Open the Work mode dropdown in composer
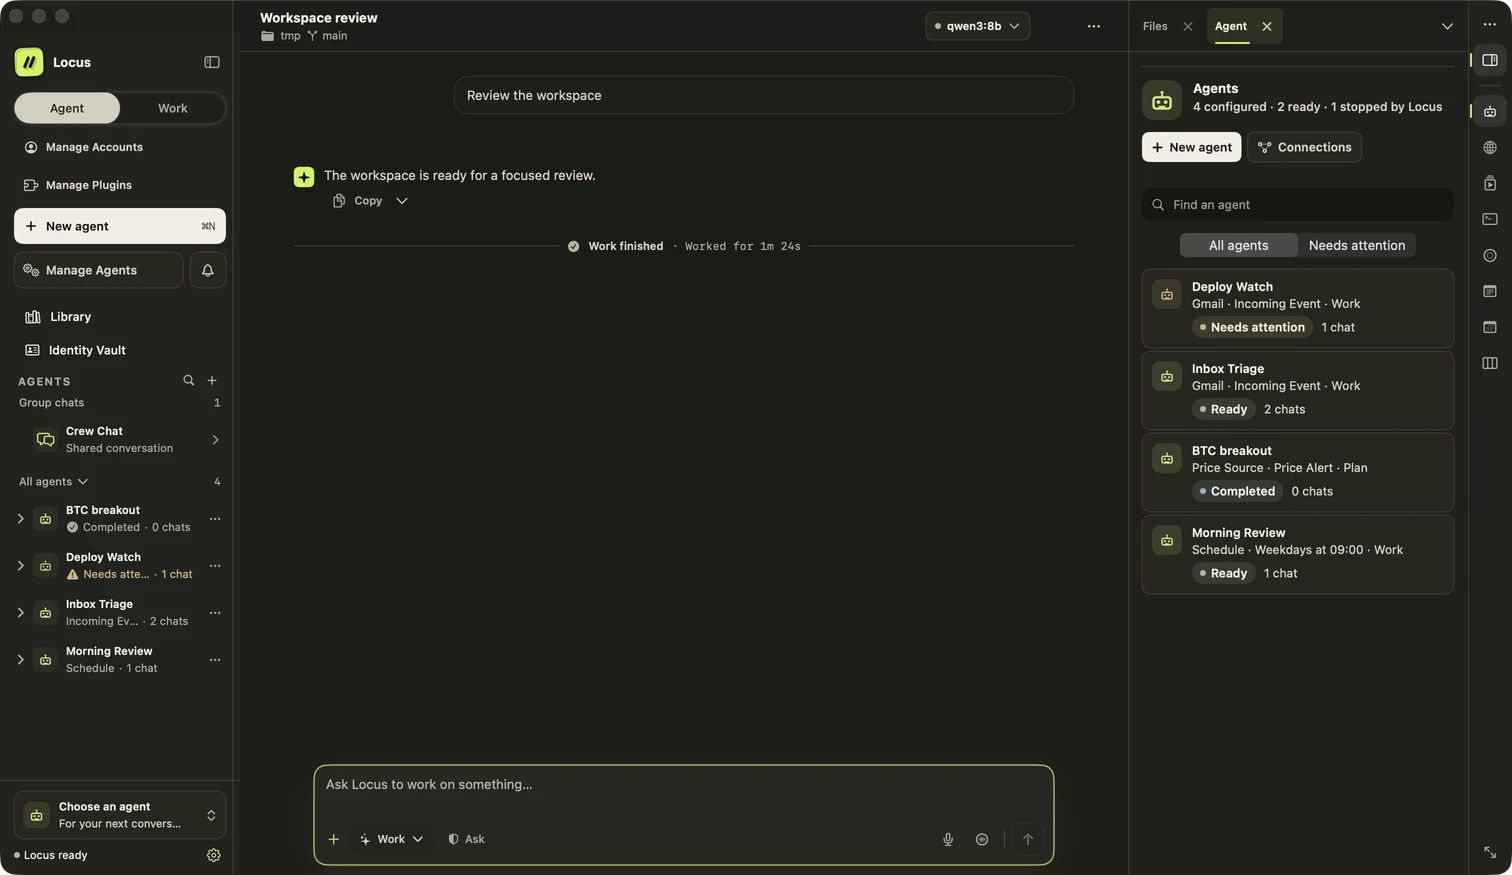The width and height of the screenshot is (1512, 875). [391, 839]
